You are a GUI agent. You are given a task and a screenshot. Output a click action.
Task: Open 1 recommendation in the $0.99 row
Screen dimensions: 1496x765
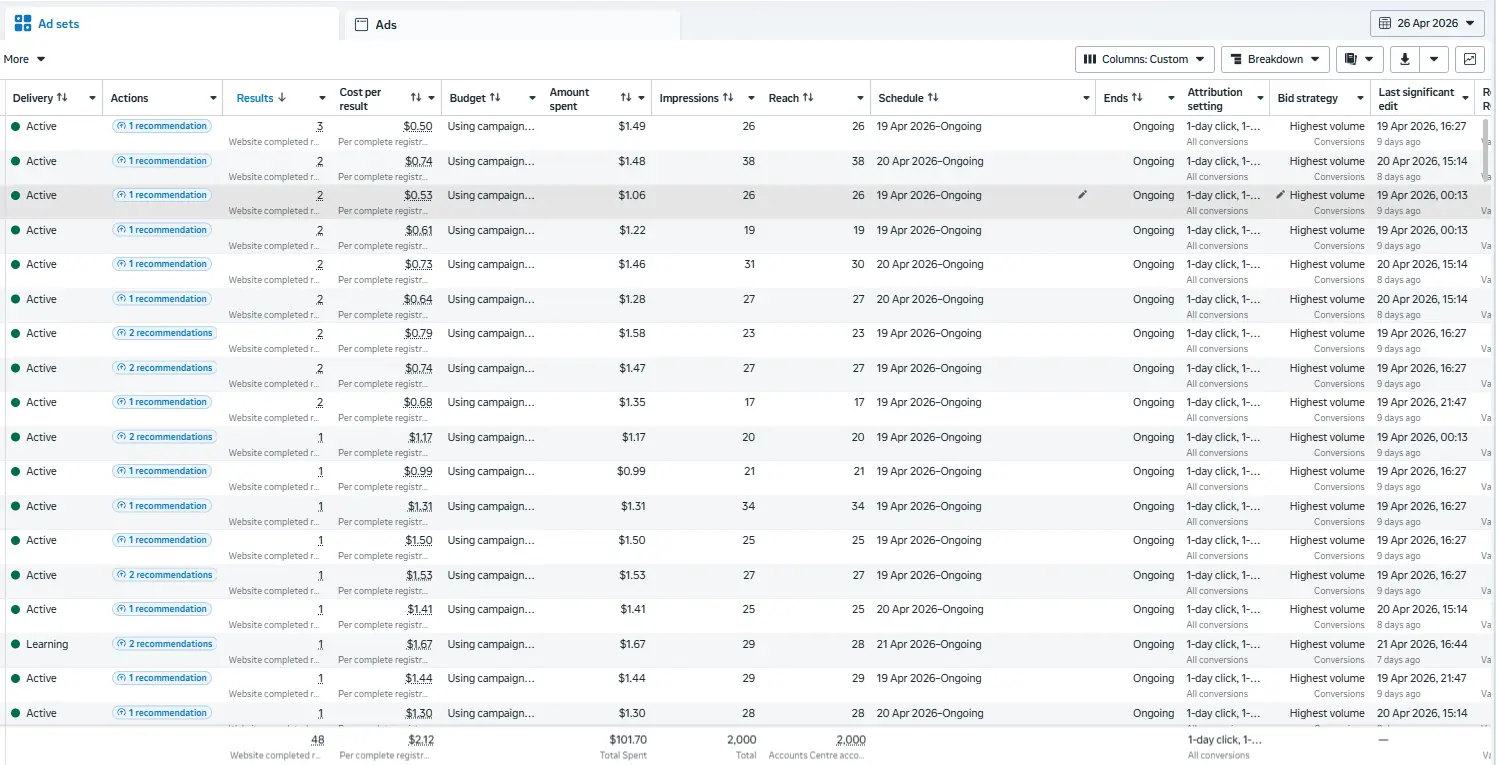[161, 471]
